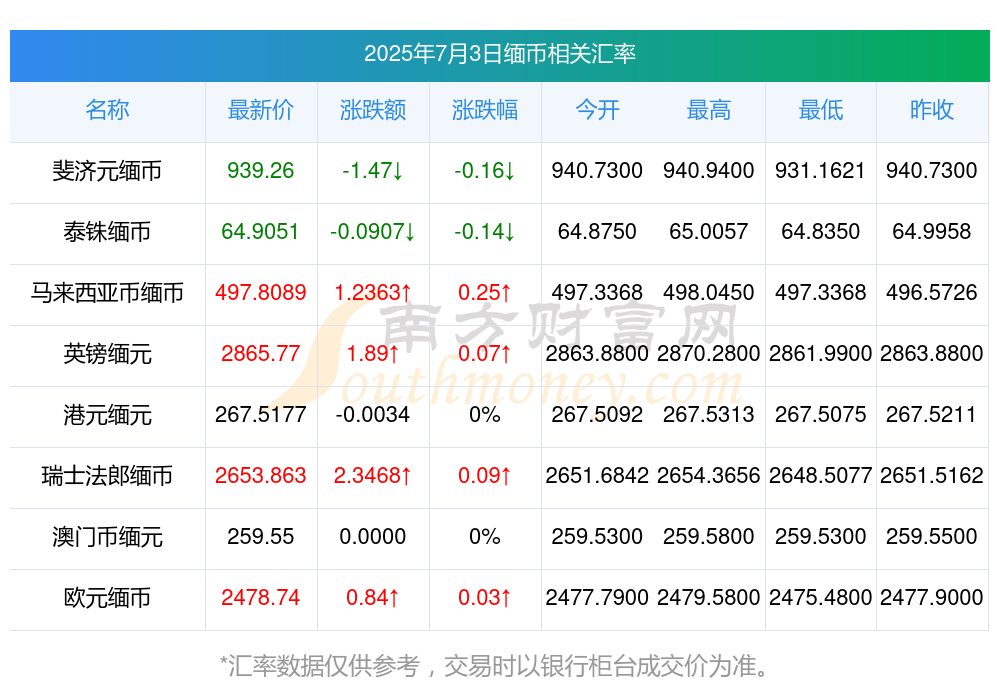This screenshot has height=698, width=1000.
Task: Click the latest price 497.8089
Action: click(261, 292)
